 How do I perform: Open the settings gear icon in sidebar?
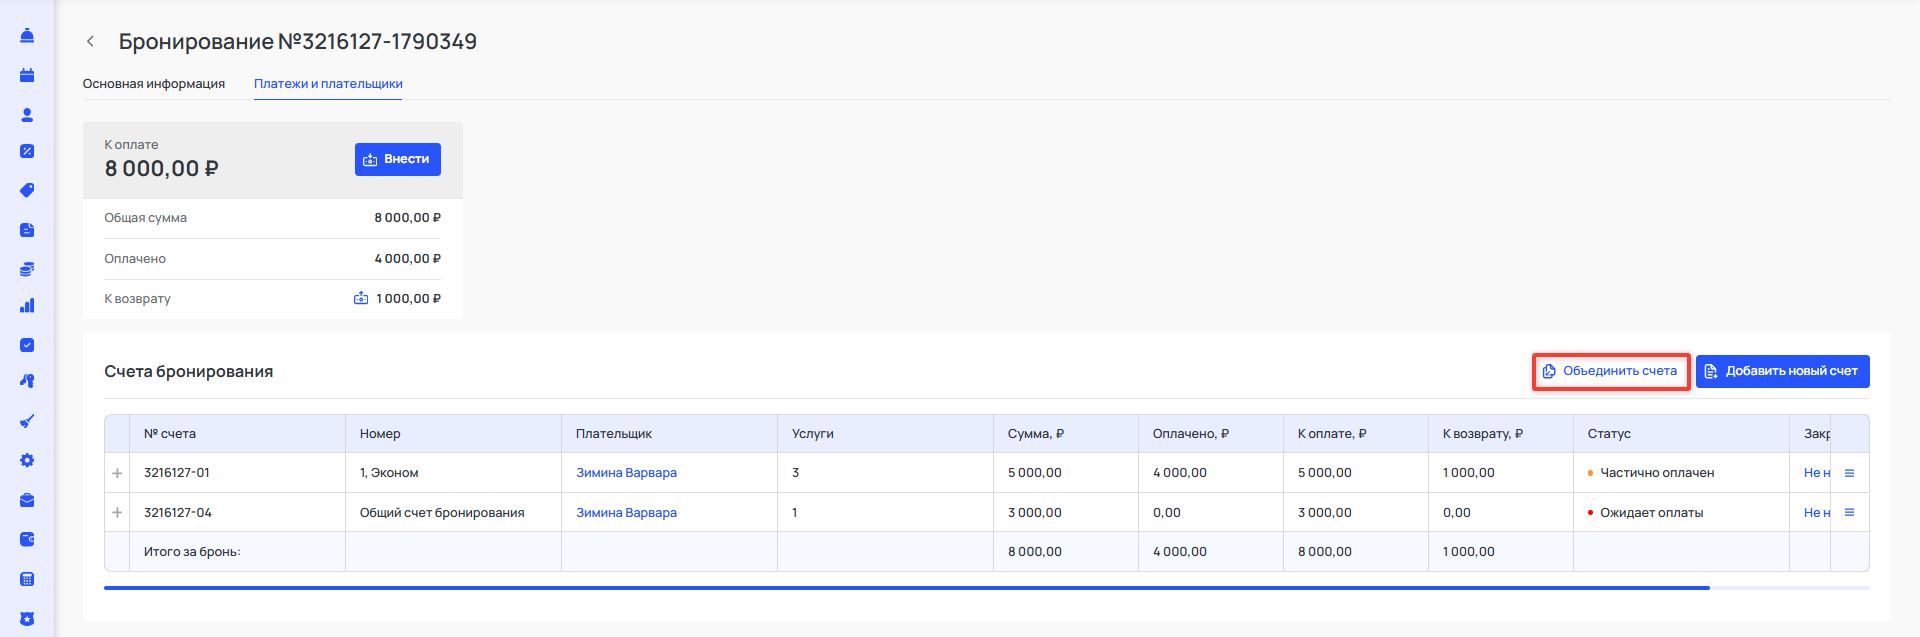coord(27,461)
